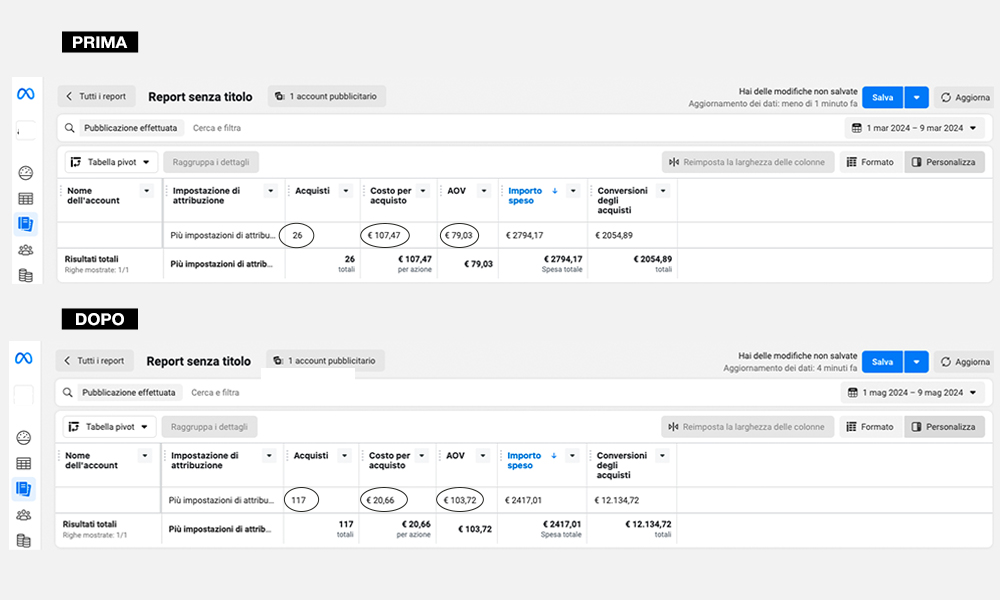Open the Tabella pivot dropdown in DOPO
Image resolution: width=1000 pixels, height=600 pixels.
coord(109,427)
